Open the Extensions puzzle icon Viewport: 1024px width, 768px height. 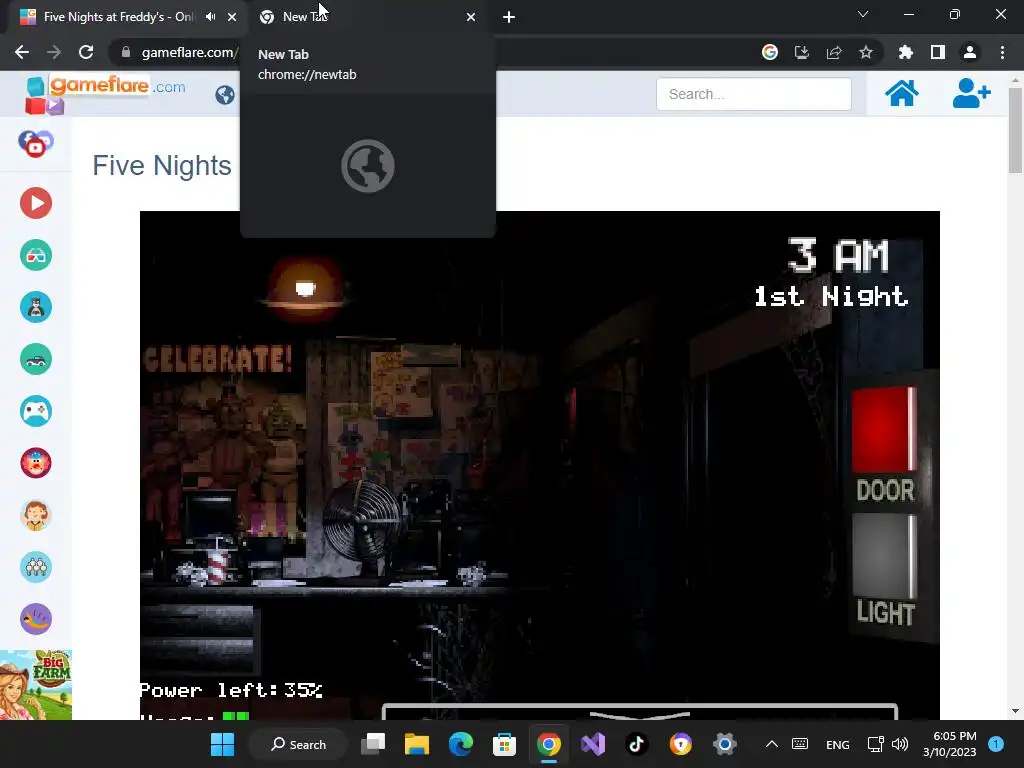coord(906,52)
